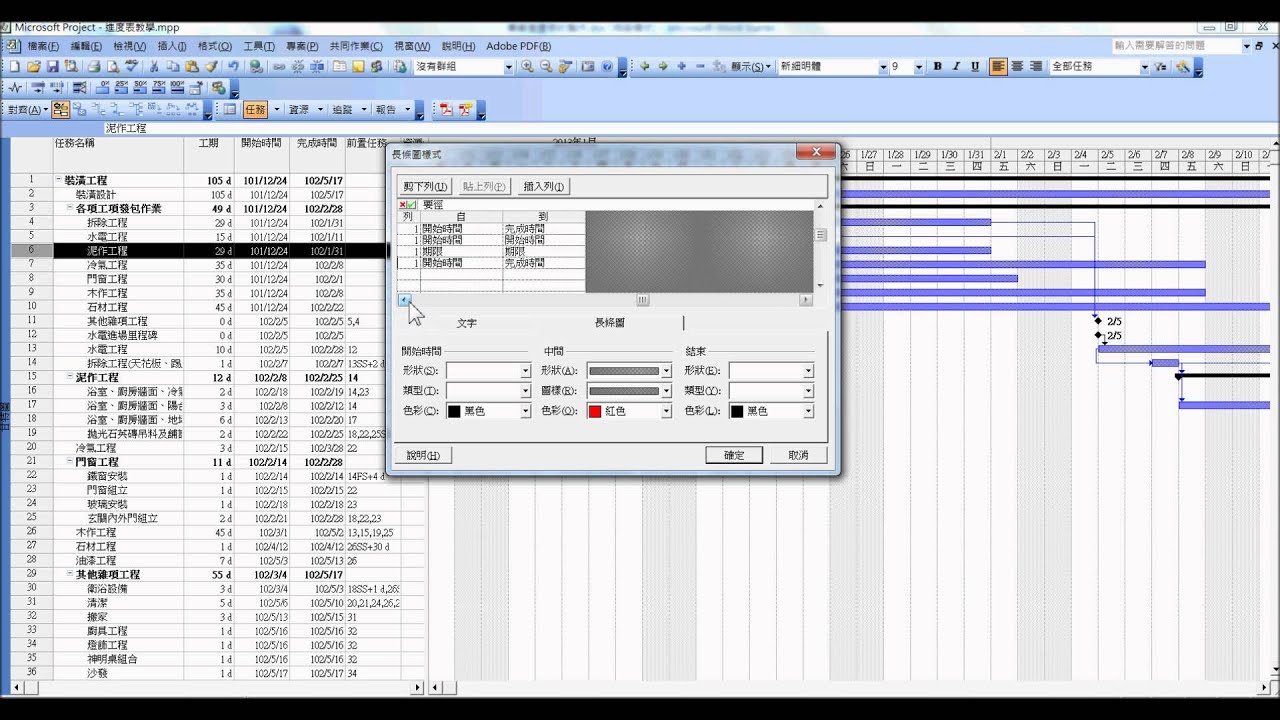Image resolution: width=1280 pixels, height=720 pixels.
Task: Click the Open folder icon
Action: pyautogui.click(x=33, y=66)
